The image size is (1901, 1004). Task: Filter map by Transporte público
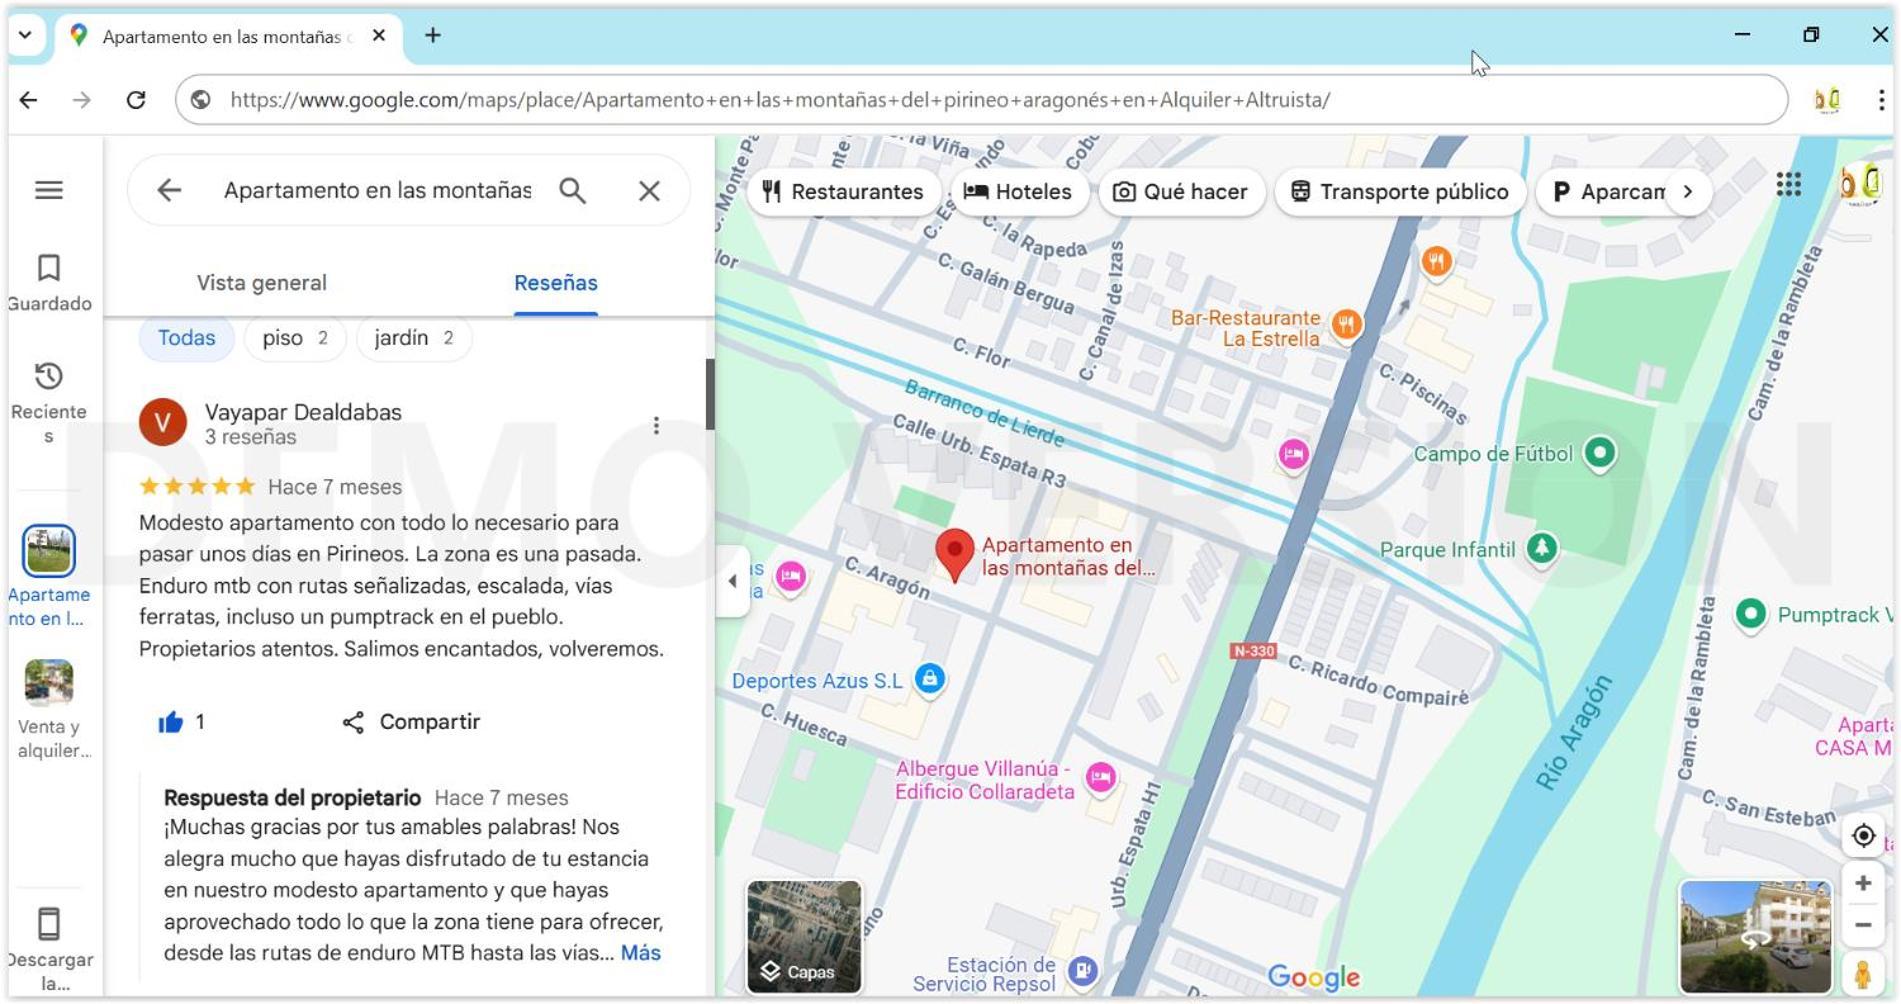1400,192
